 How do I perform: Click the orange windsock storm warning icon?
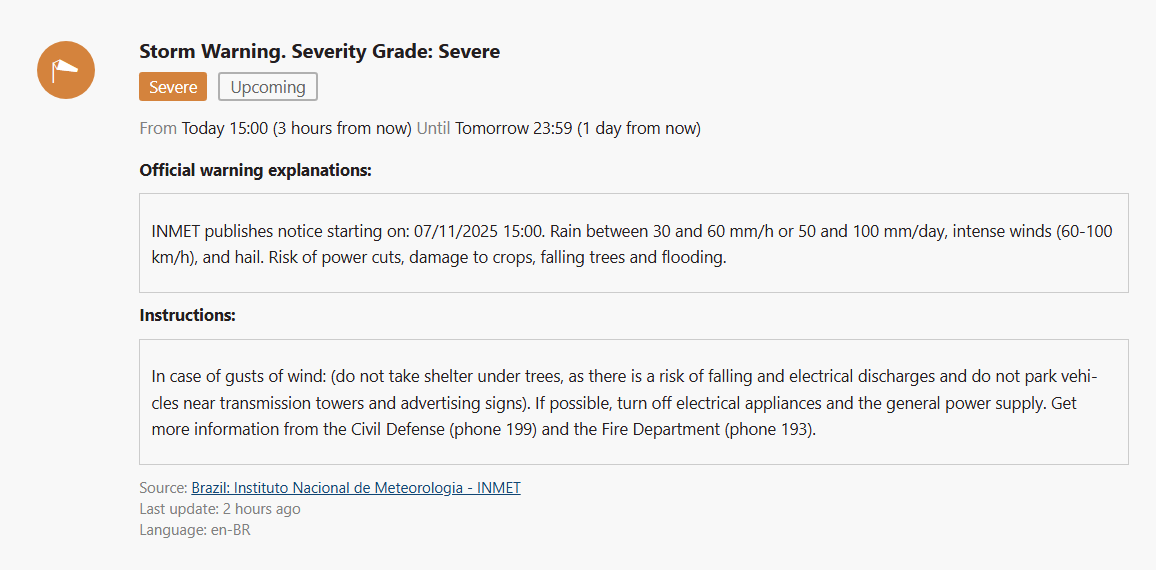point(66,70)
